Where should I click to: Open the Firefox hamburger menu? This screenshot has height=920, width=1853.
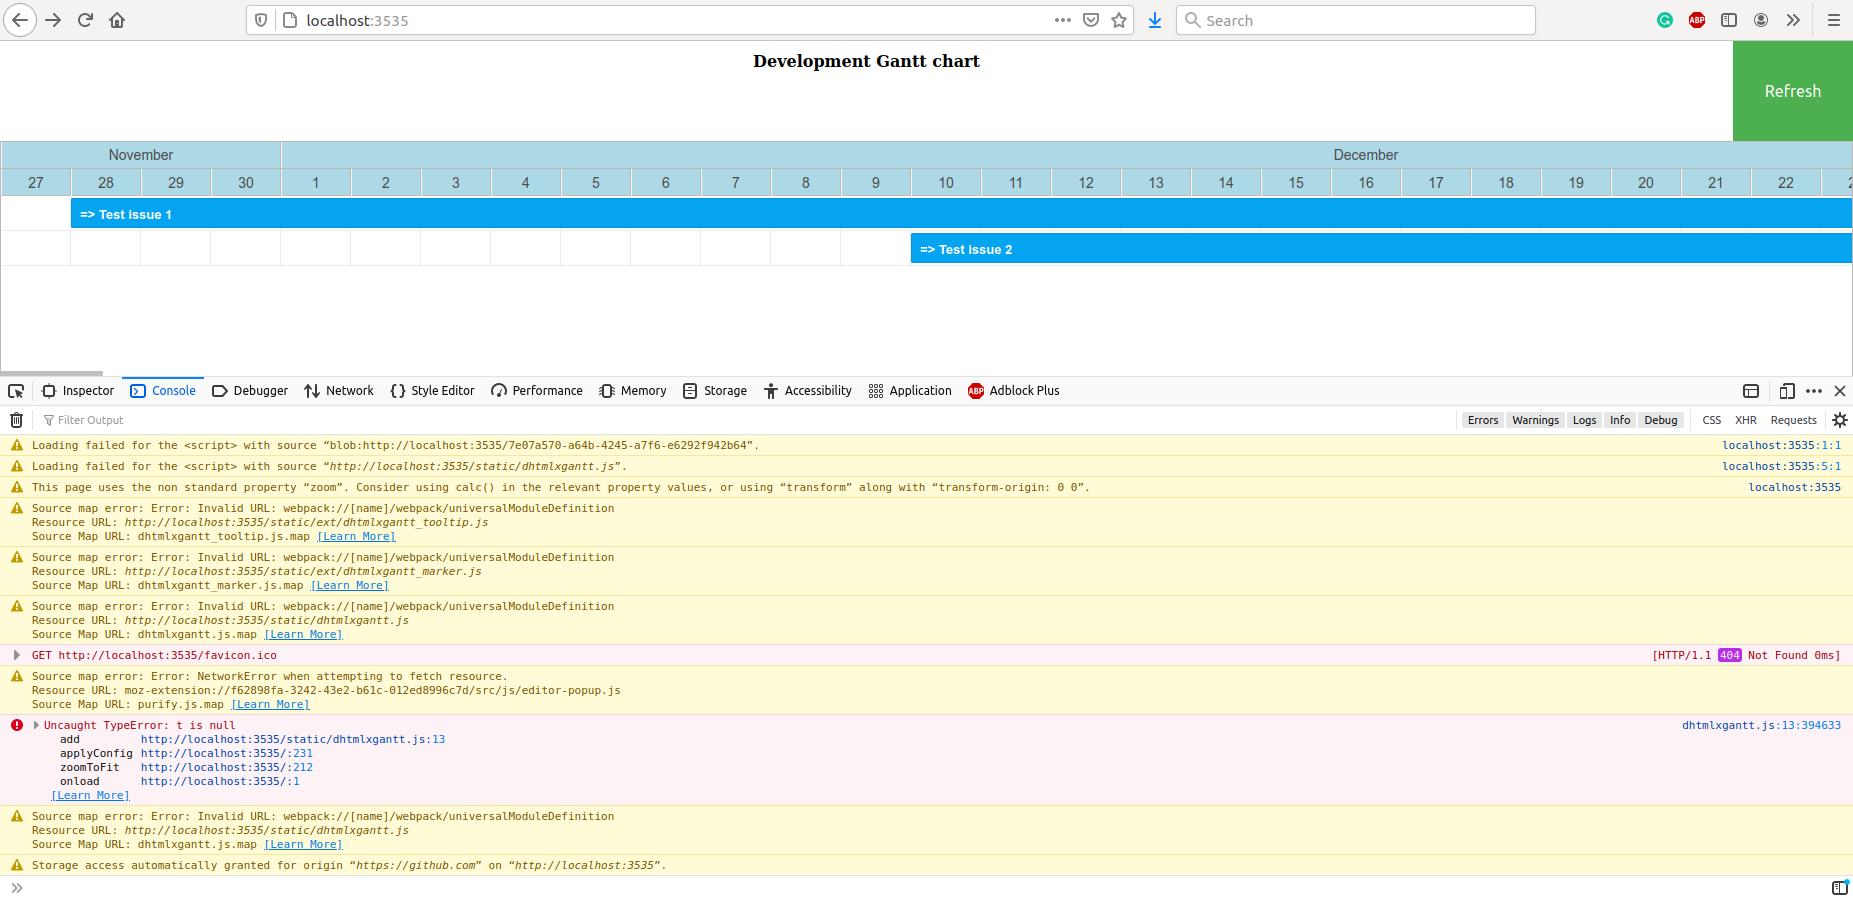1834,20
